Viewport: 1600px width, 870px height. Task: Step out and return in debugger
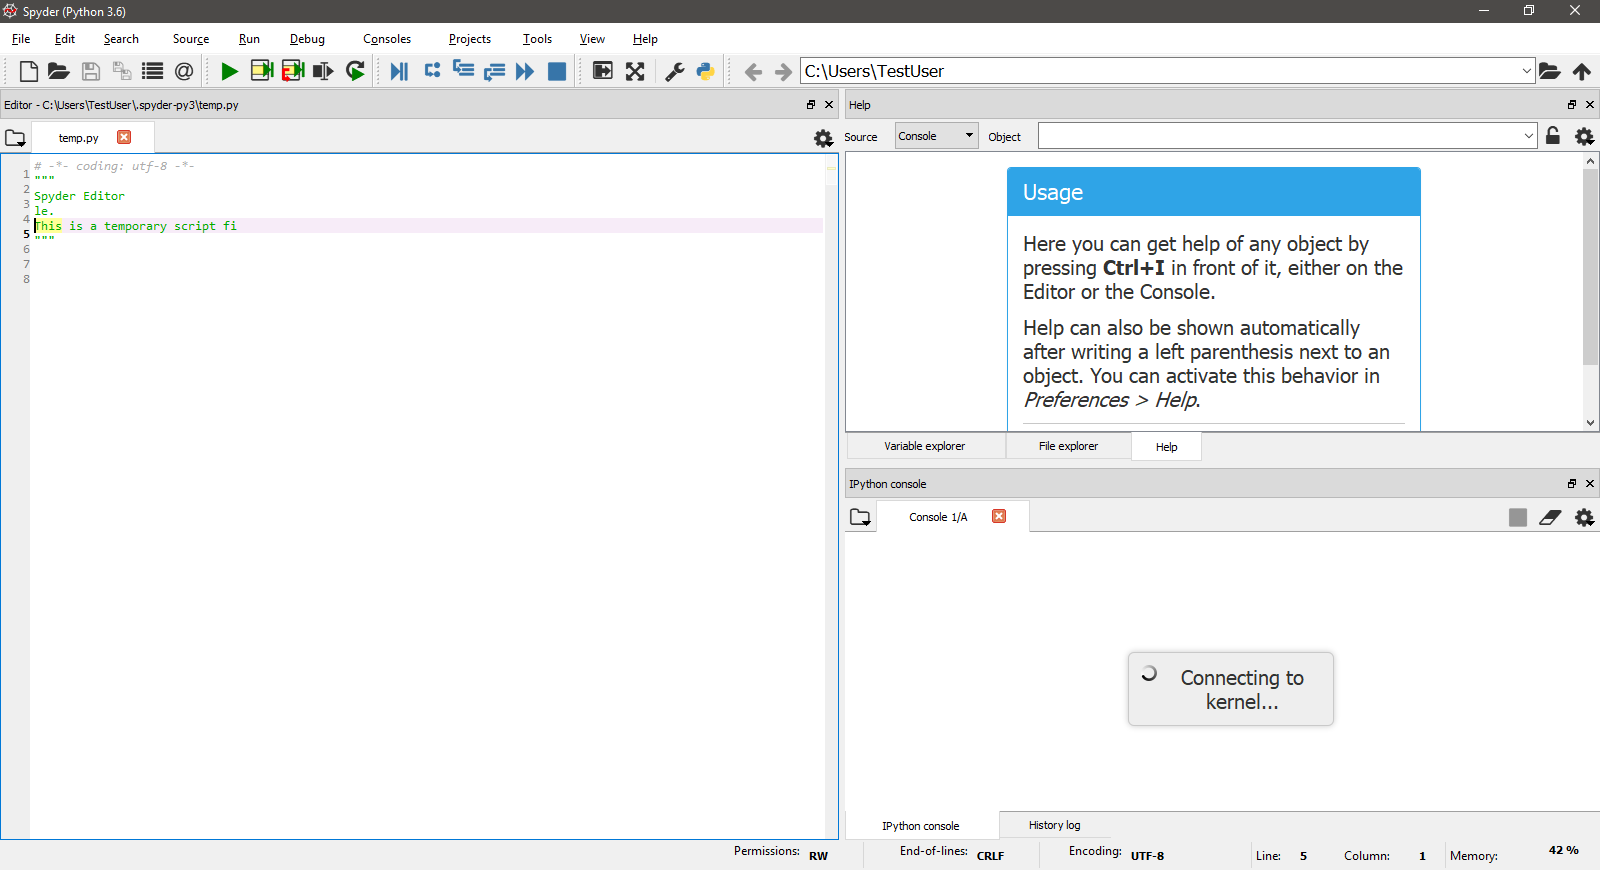(494, 71)
